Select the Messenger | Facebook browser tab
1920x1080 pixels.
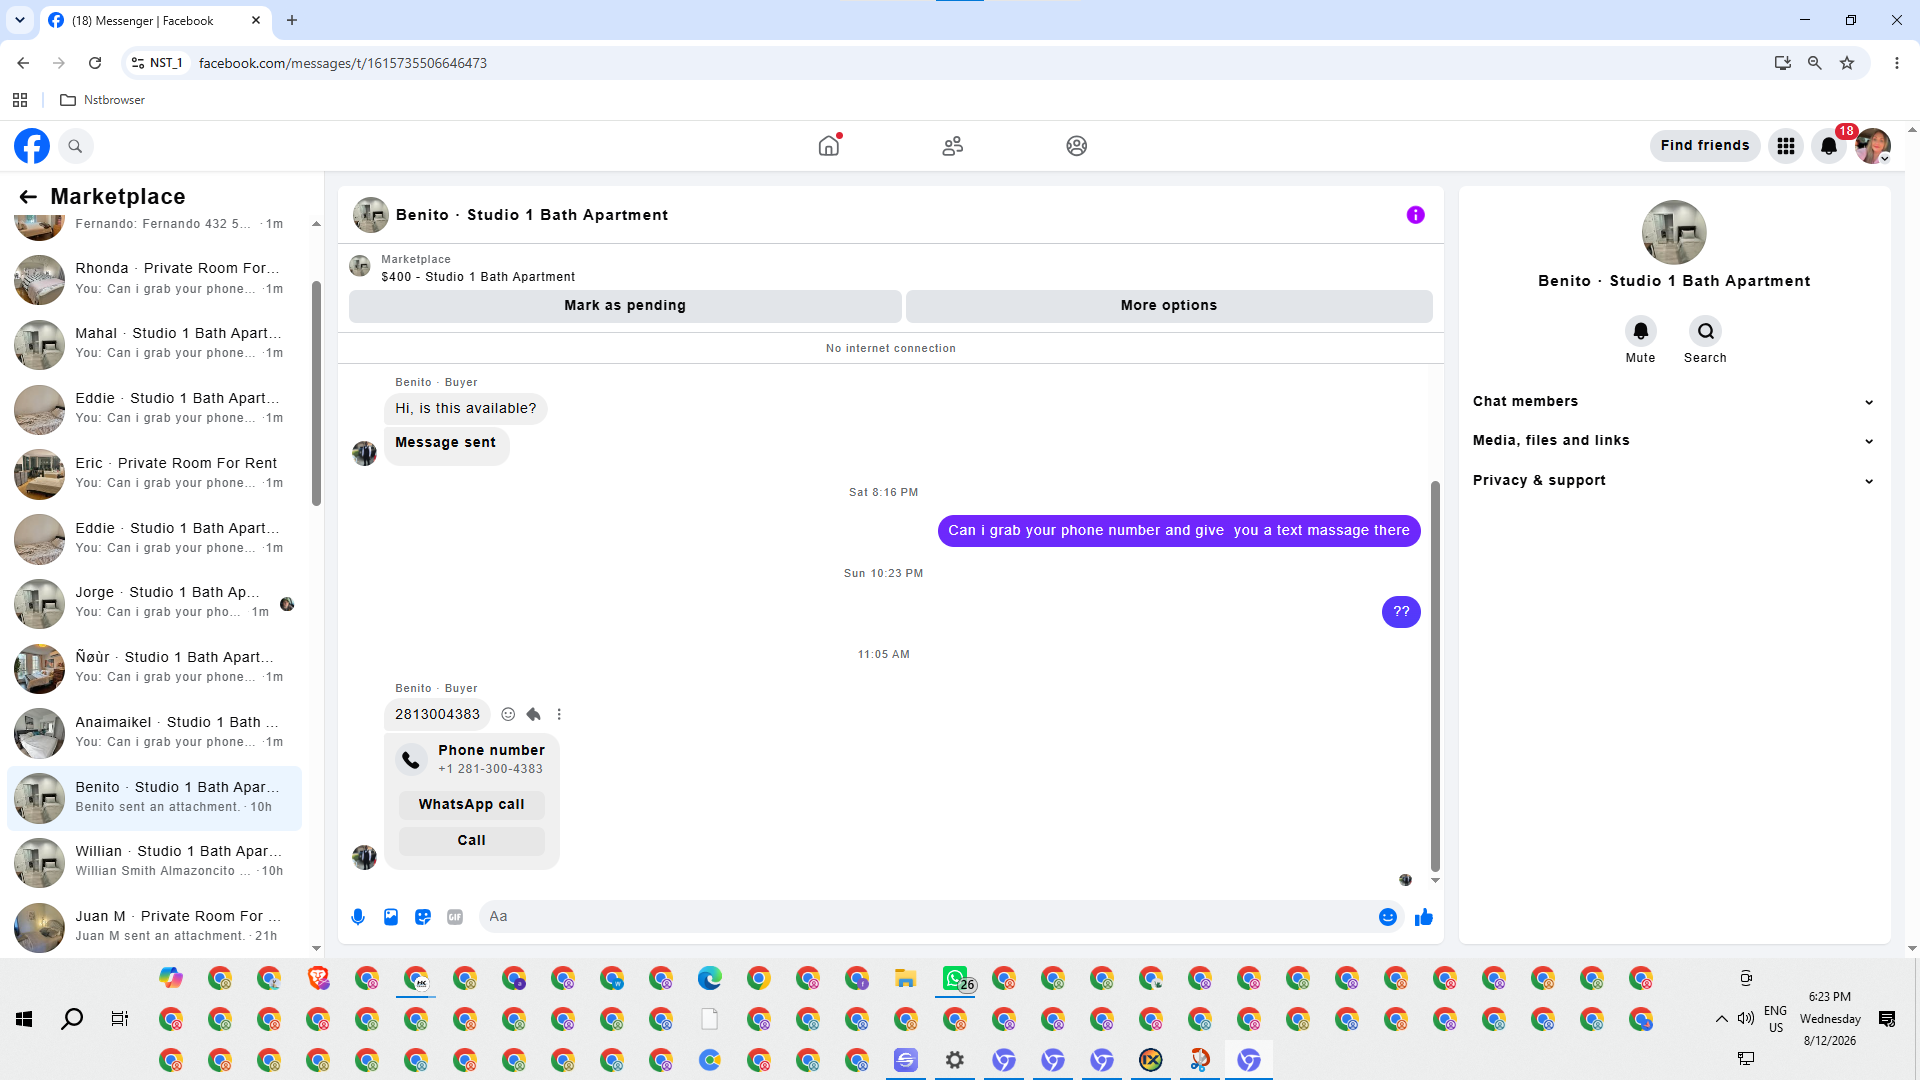[x=155, y=20]
